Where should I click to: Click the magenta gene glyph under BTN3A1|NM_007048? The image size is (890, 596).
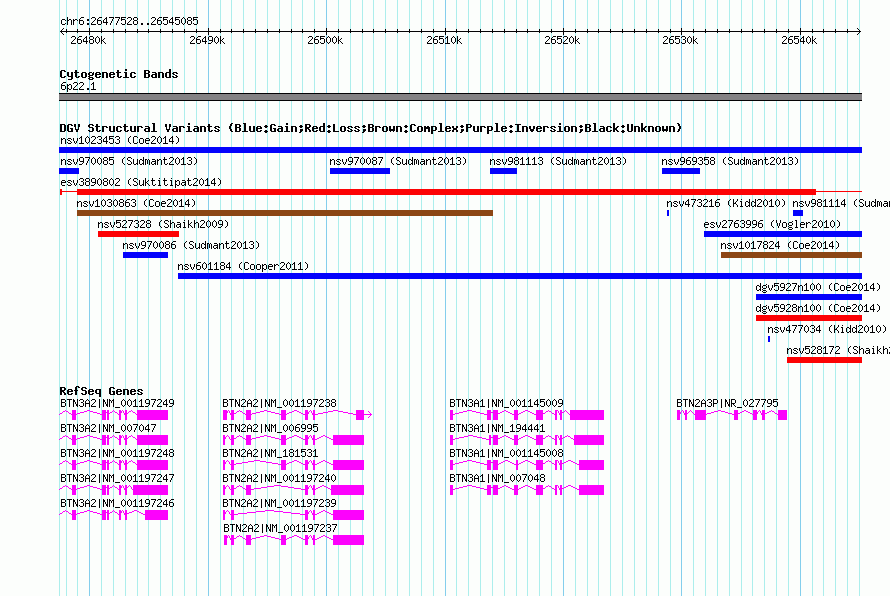tap(527, 490)
